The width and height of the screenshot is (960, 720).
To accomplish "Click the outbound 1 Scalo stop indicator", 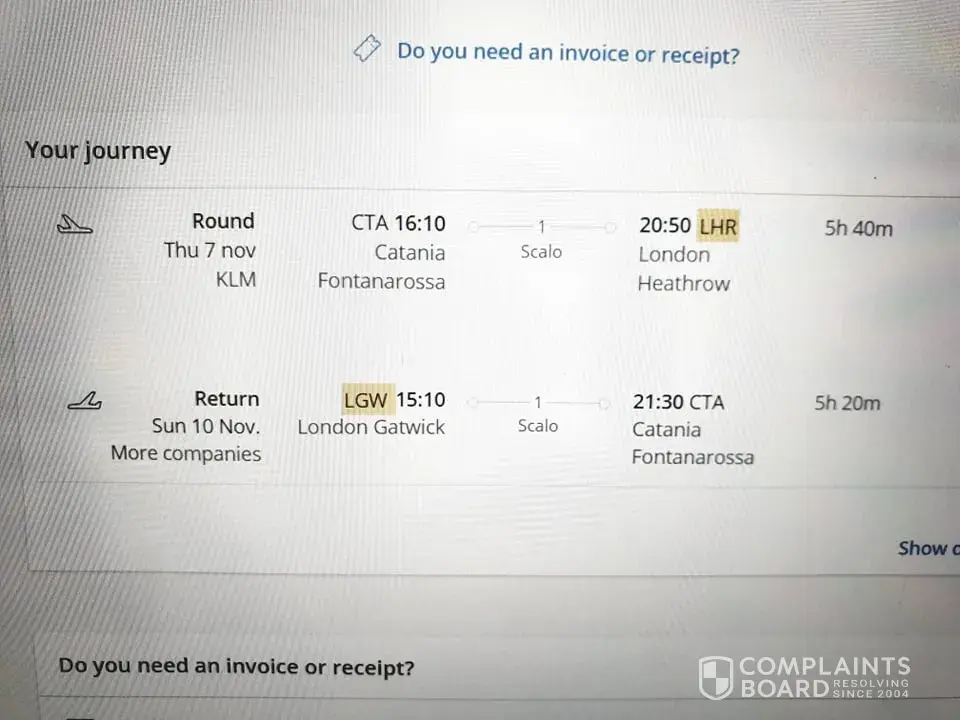I will click(541, 238).
